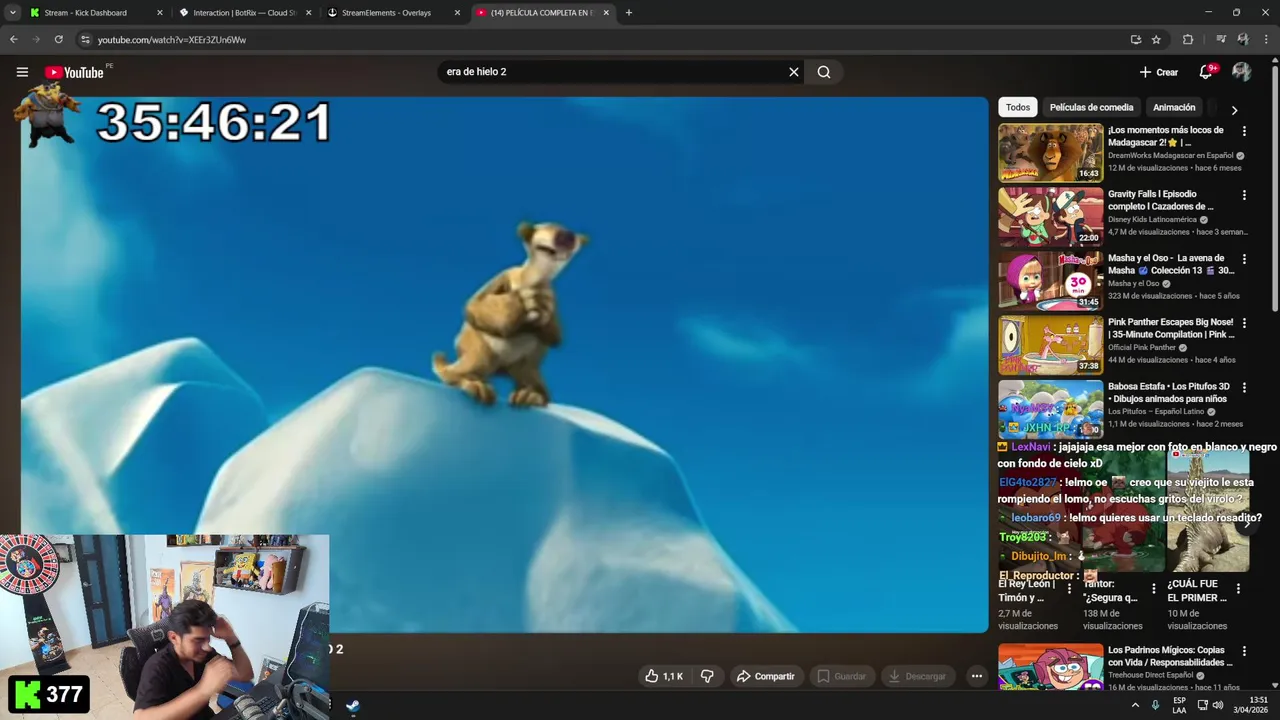Open options menu for Madagascar 2 video
The width and height of the screenshot is (1280, 720).
(x=1244, y=131)
